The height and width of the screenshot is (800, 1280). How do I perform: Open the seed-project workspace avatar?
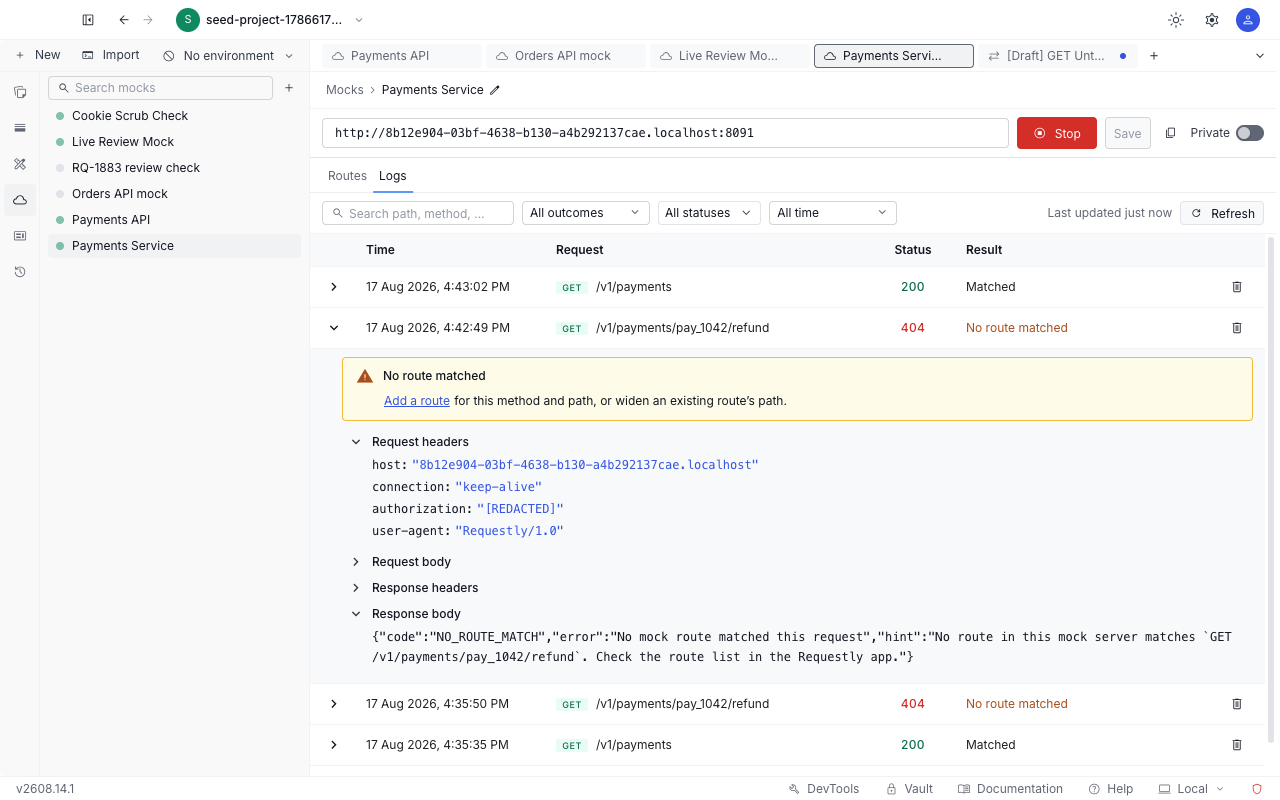pyautogui.click(x=188, y=20)
